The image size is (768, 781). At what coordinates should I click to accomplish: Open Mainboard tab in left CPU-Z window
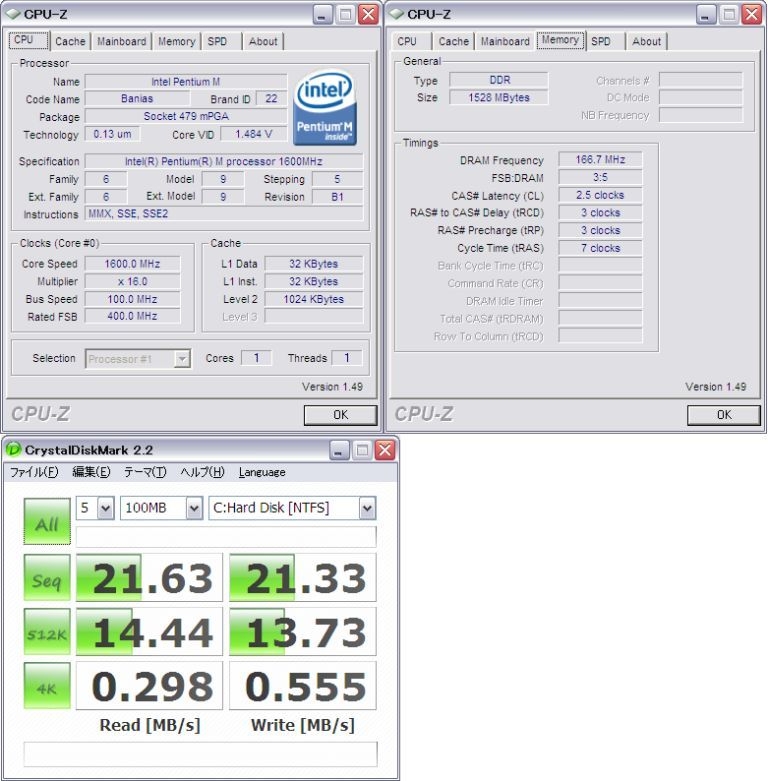click(122, 41)
